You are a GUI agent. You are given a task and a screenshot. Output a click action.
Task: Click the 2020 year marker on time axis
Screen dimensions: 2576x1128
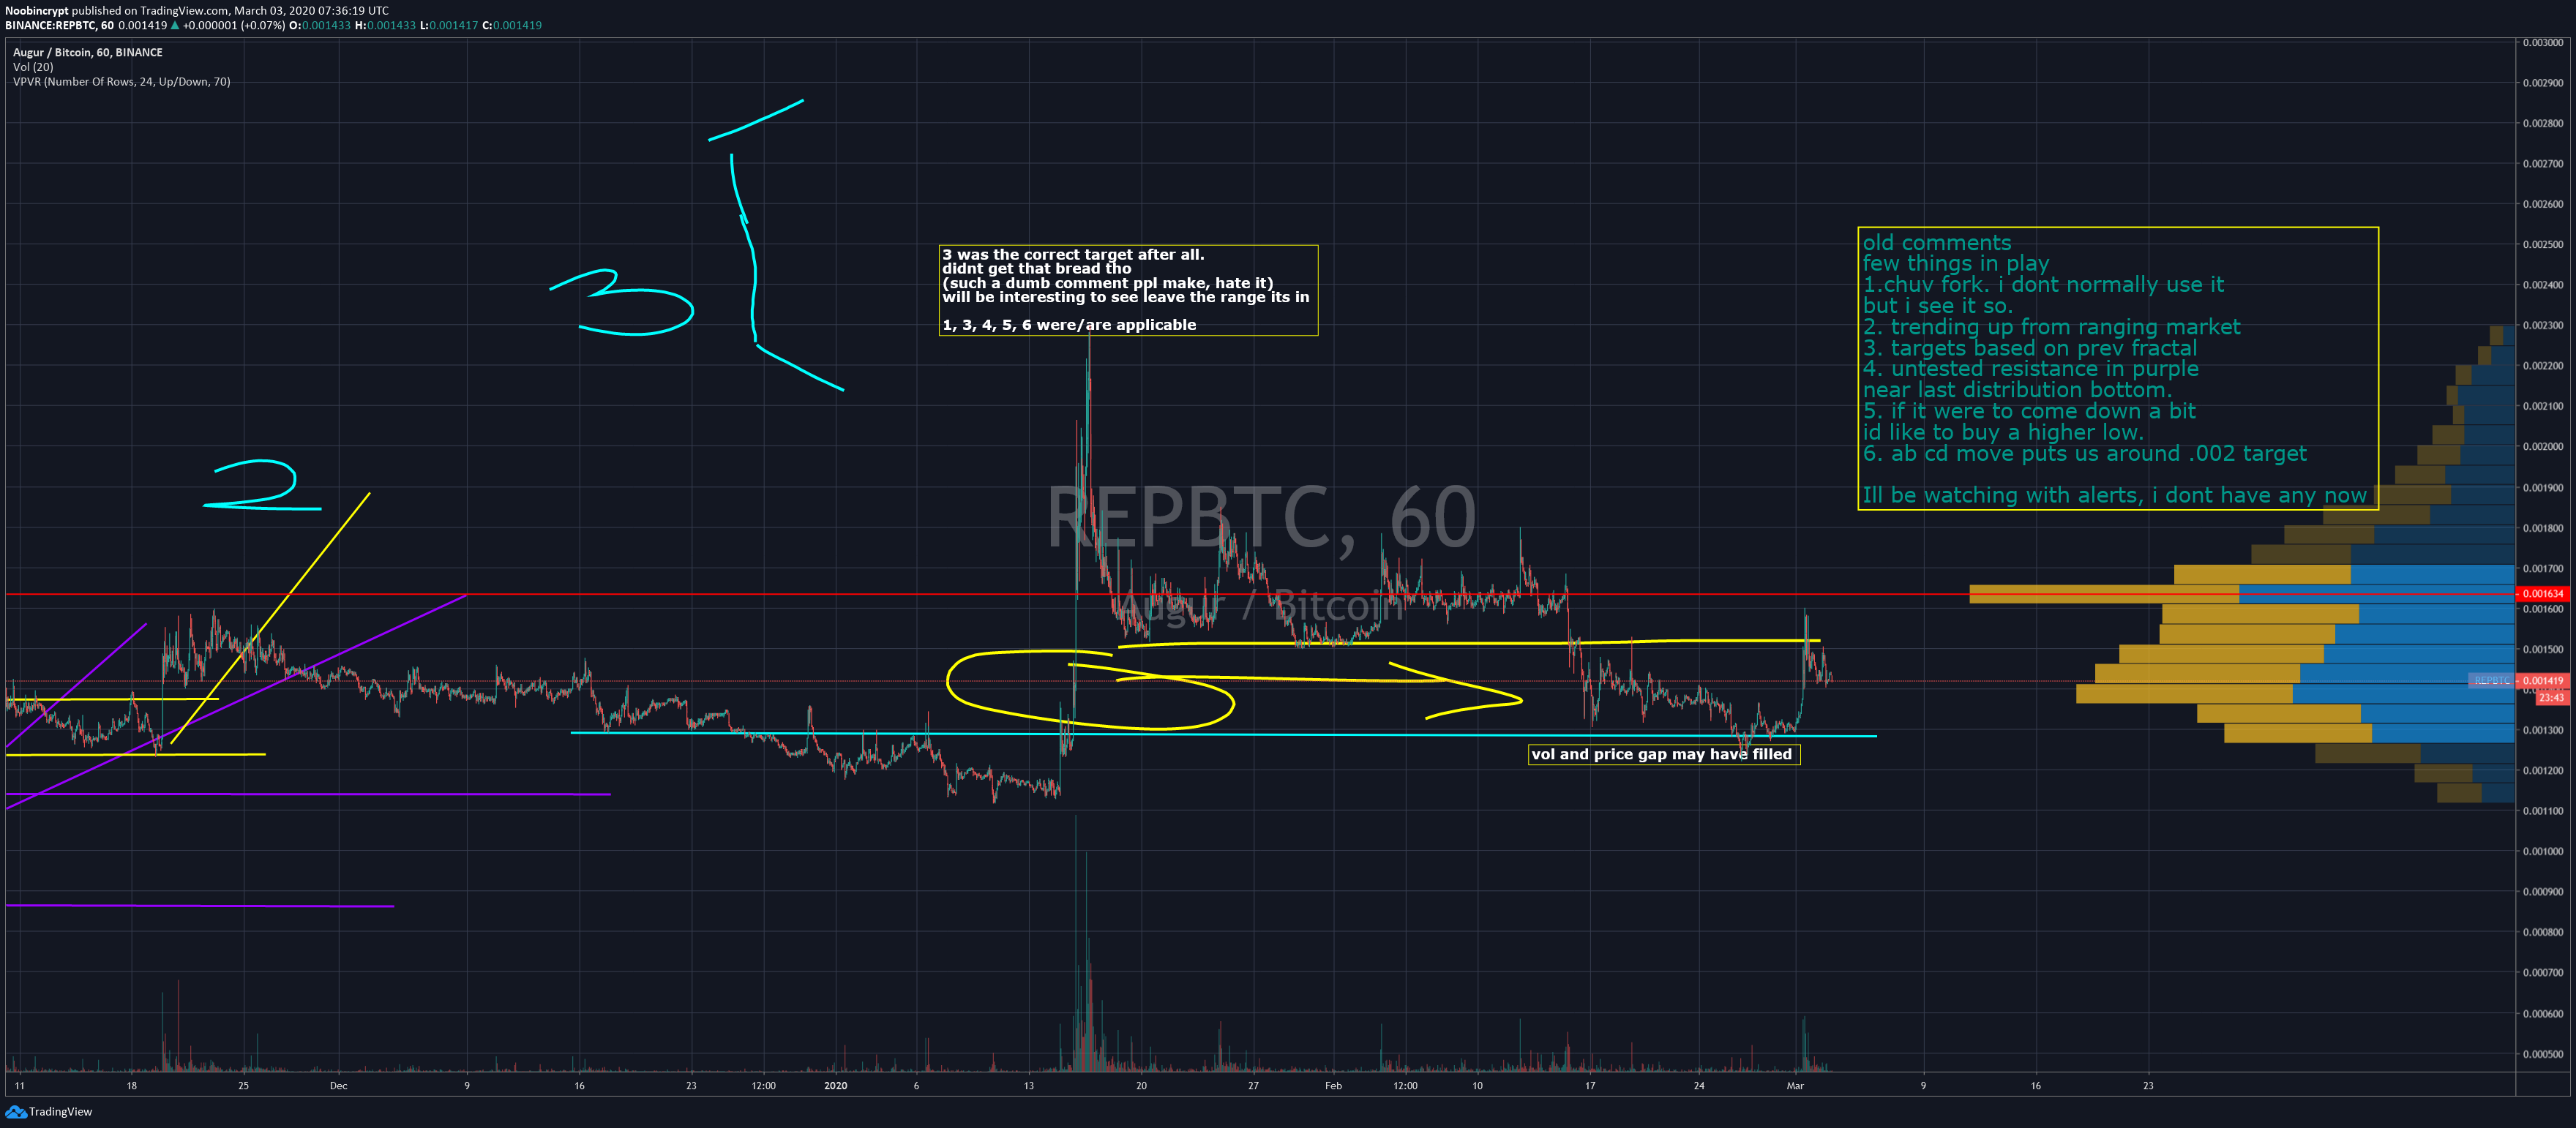point(835,1085)
